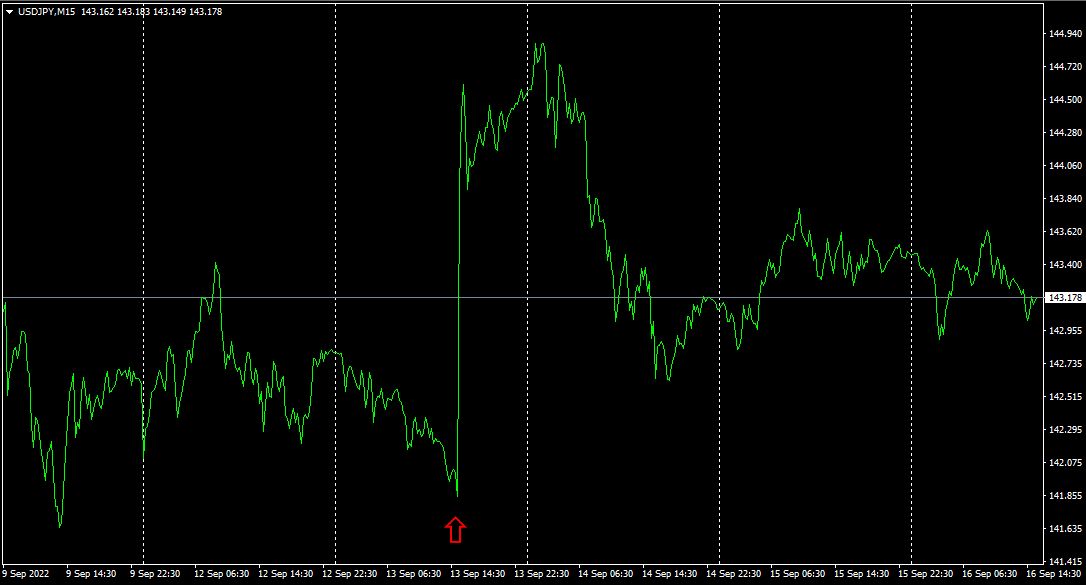Click the 16 Sep 06:30 time axis label
Viewport: 1086px width, 585px height.
(989, 574)
